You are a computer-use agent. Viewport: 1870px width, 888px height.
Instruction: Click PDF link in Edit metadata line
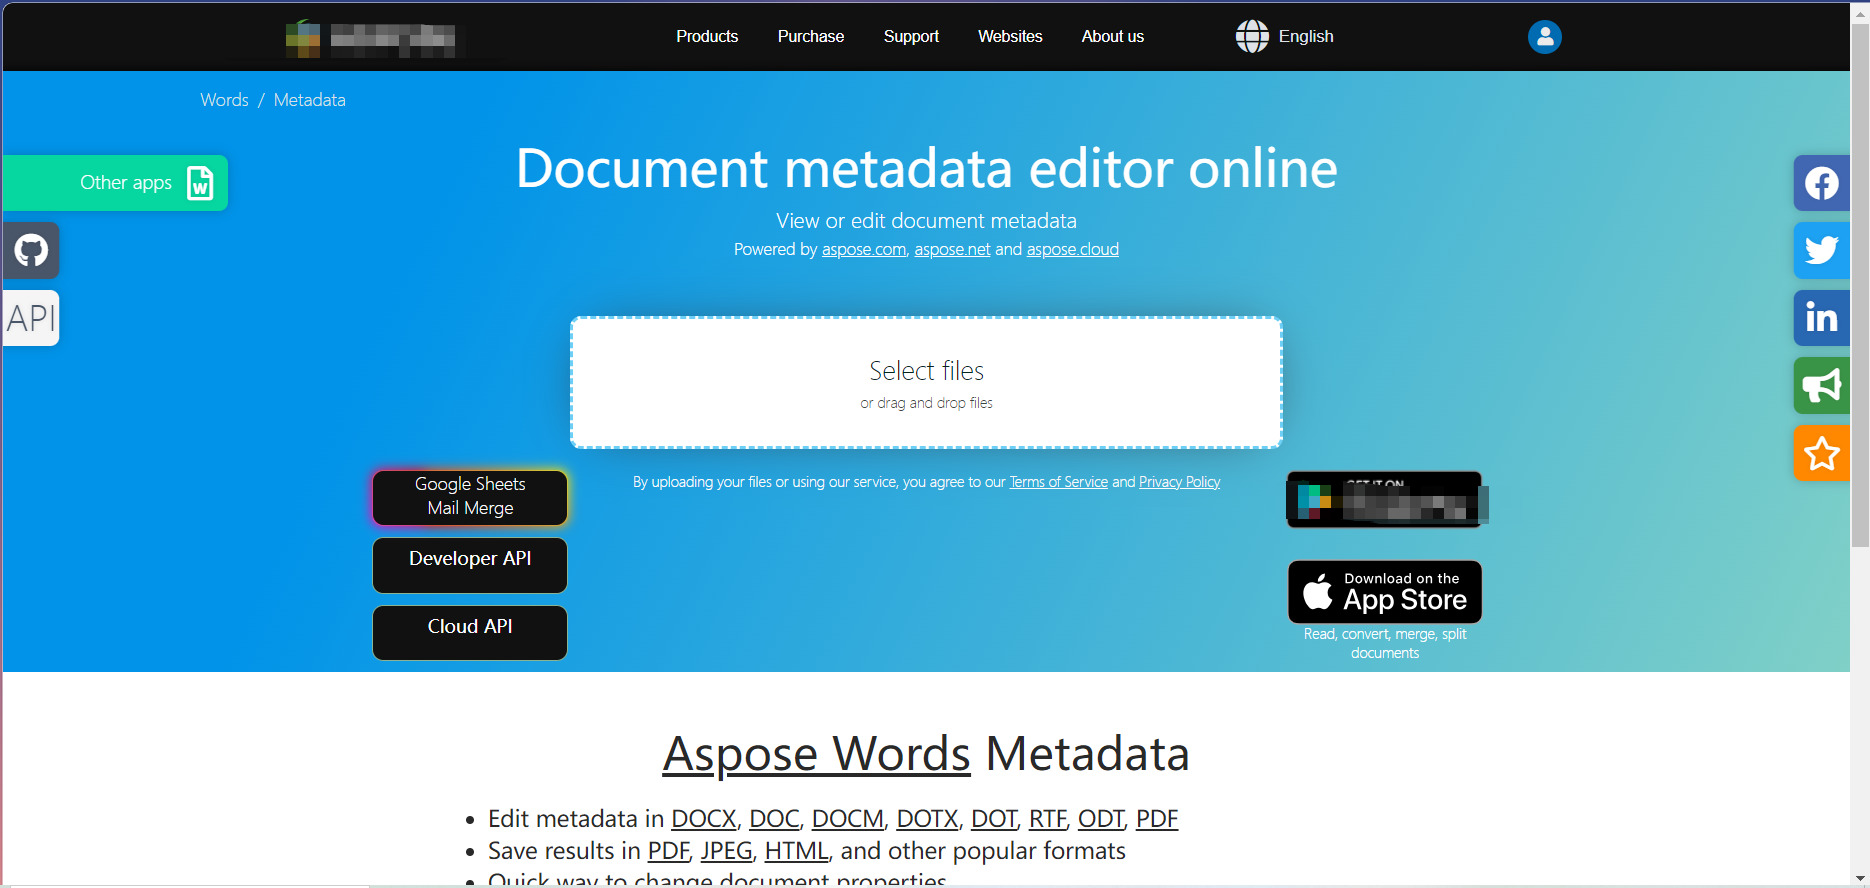click(1157, 819)
